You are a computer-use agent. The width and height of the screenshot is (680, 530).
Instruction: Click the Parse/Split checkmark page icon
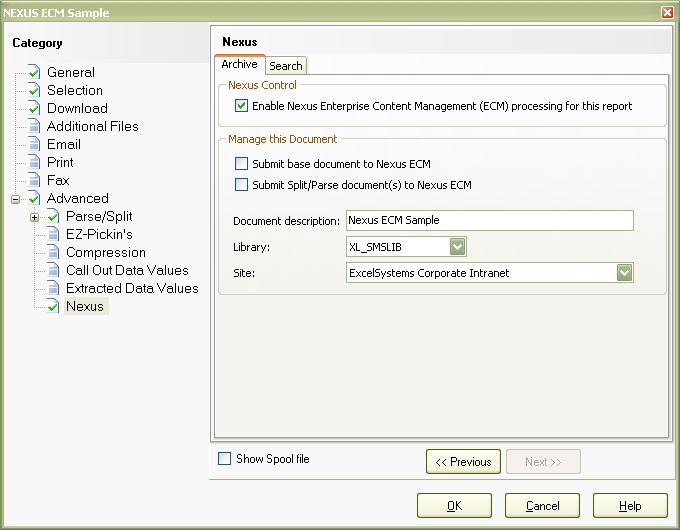click(x=53, y=216)
